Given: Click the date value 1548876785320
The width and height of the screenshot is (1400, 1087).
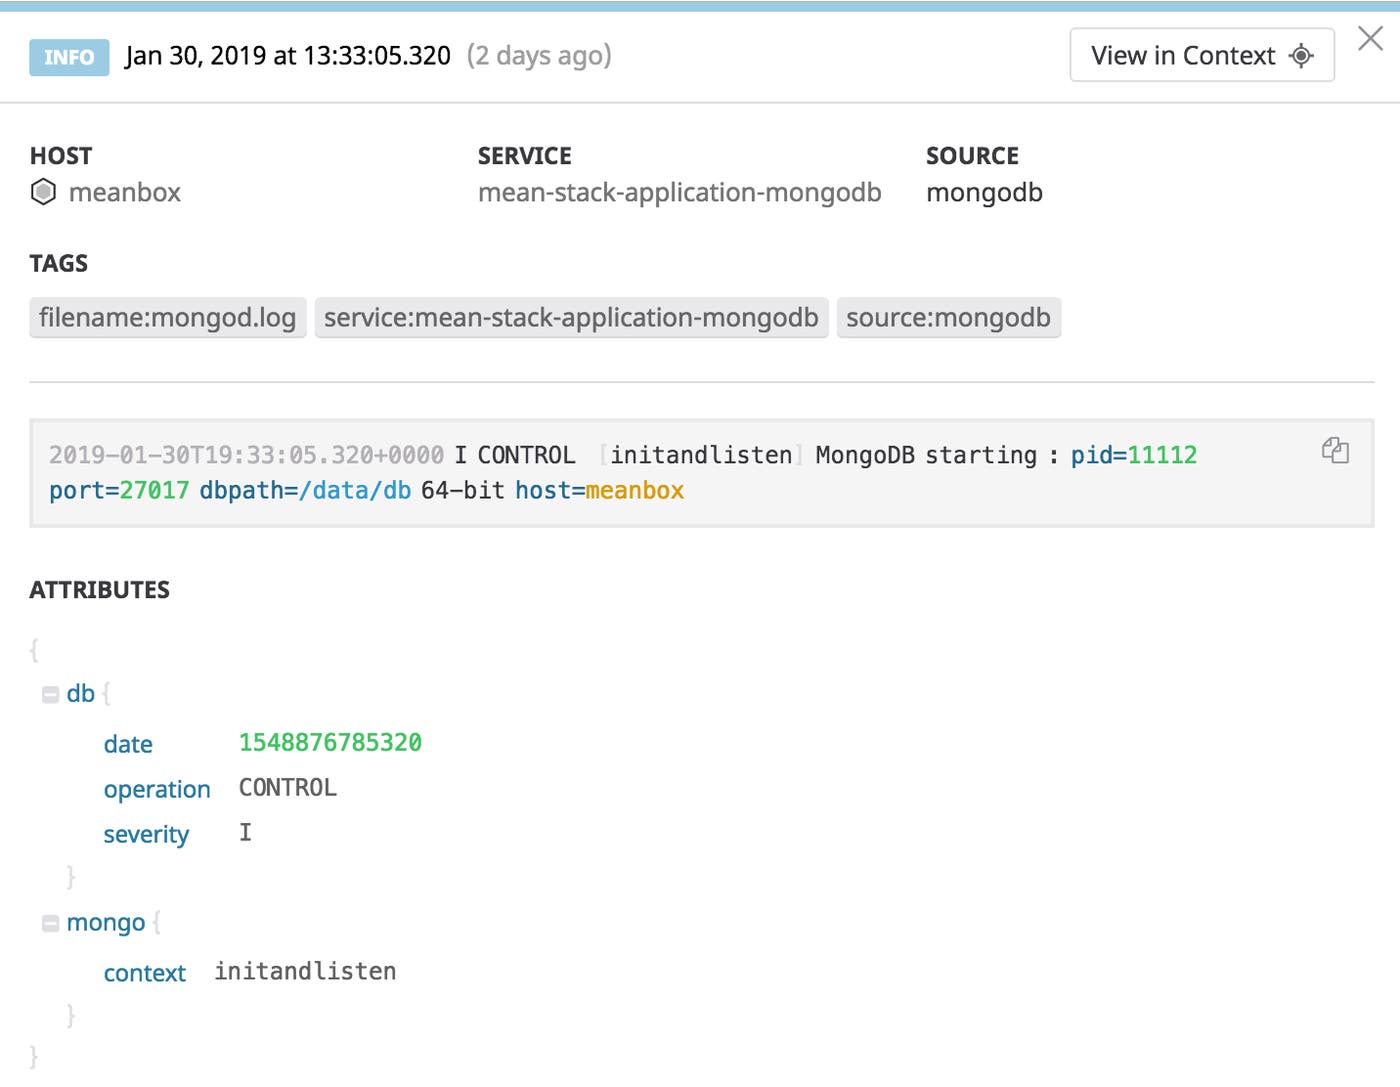Looking at the screenshot, I should 330,742.
